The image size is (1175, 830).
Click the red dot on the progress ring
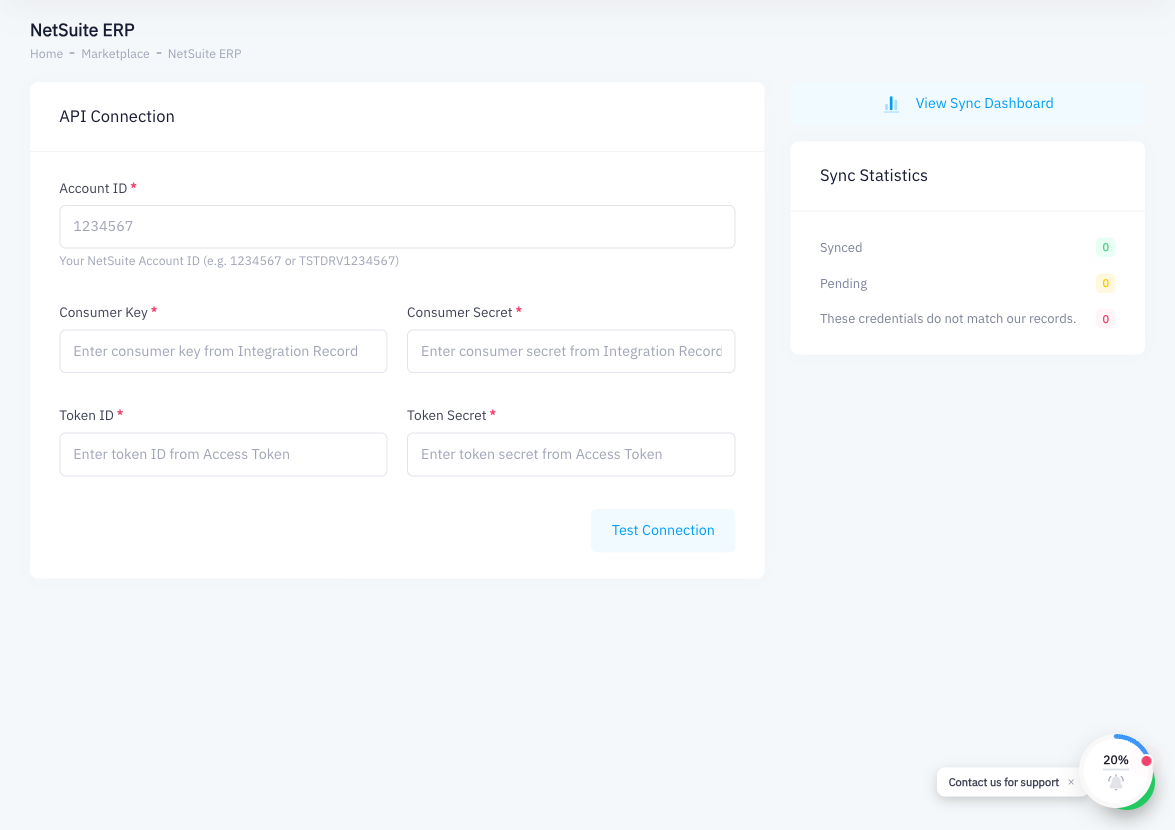click(x=1146, y=761)
